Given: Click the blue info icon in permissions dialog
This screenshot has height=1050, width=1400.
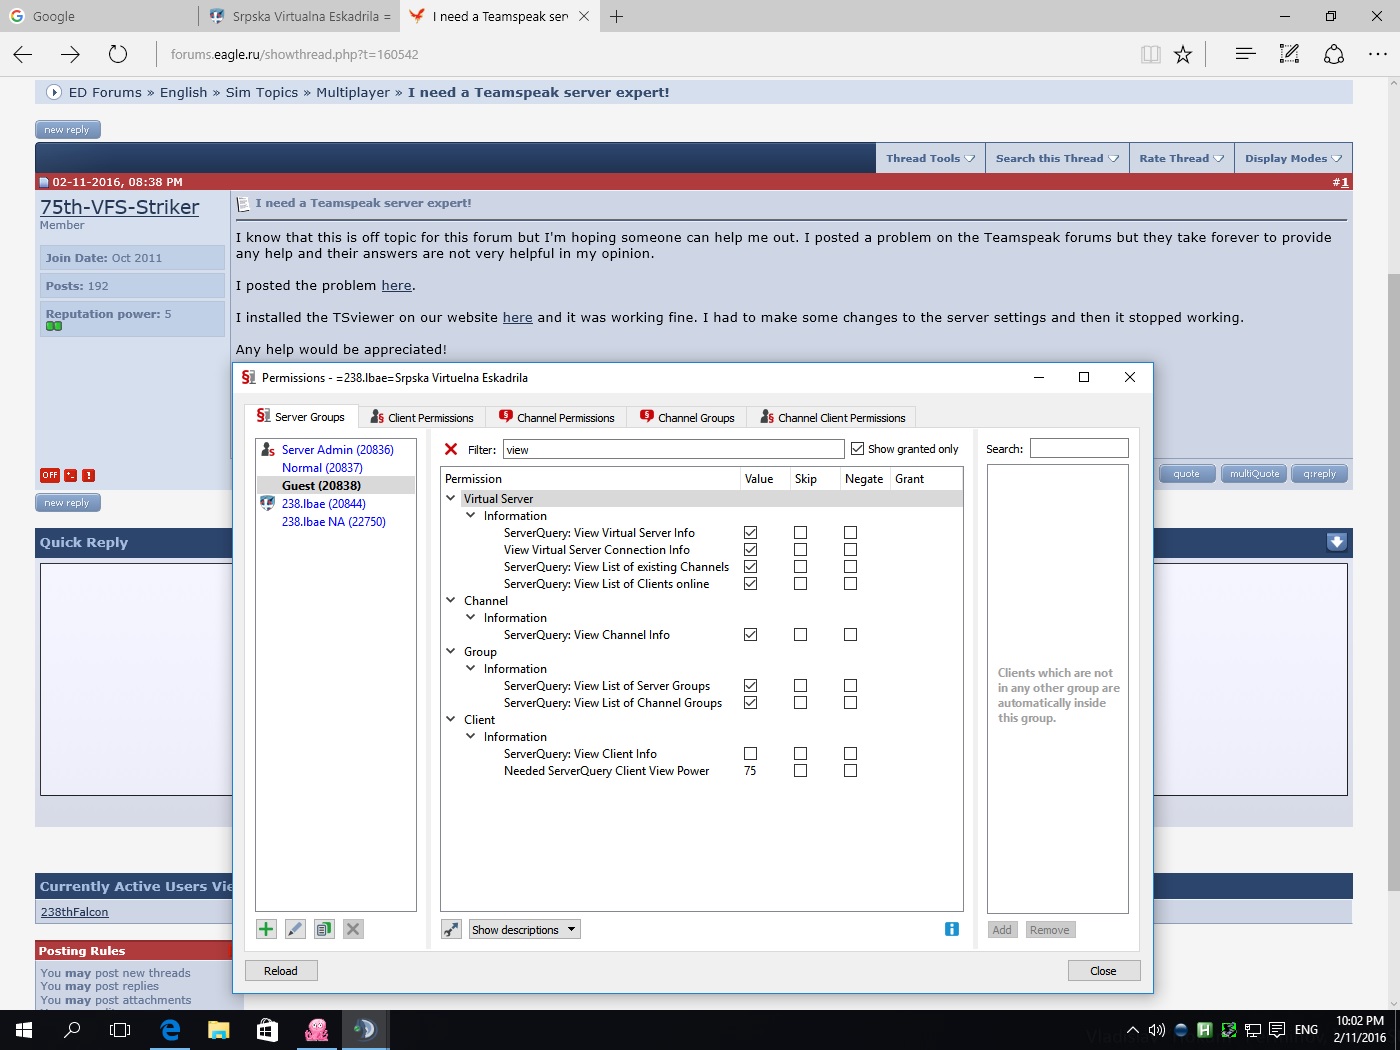Looking at the screenshot, I should pyautogui.click(x=952, y=929).
